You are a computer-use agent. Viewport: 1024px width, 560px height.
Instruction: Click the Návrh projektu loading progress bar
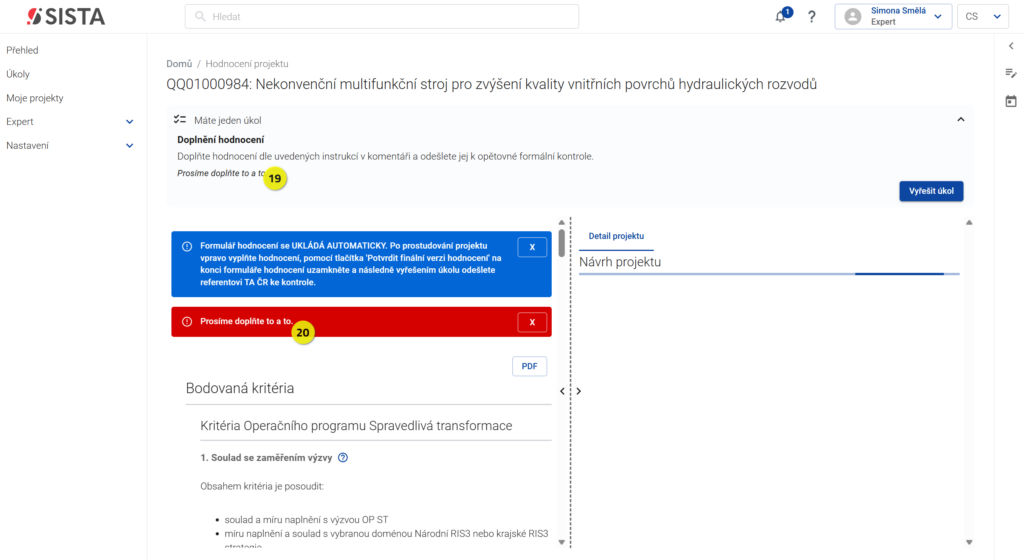click(x=769, y=273)
